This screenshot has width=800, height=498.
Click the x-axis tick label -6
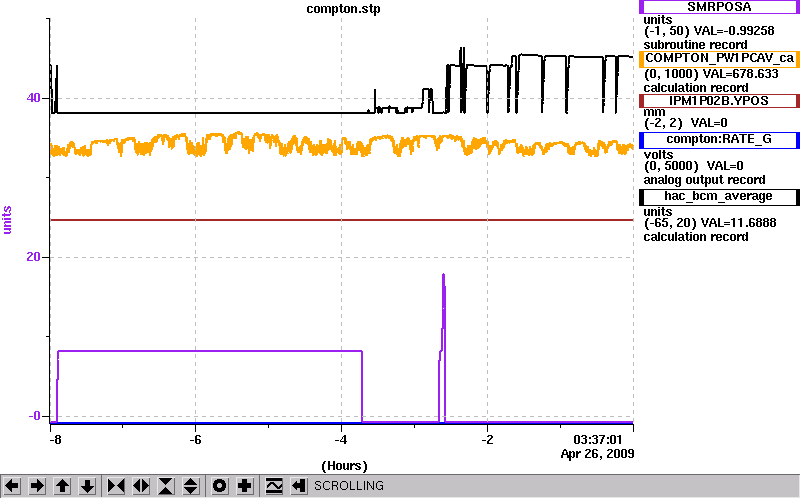tap(195, 440)
